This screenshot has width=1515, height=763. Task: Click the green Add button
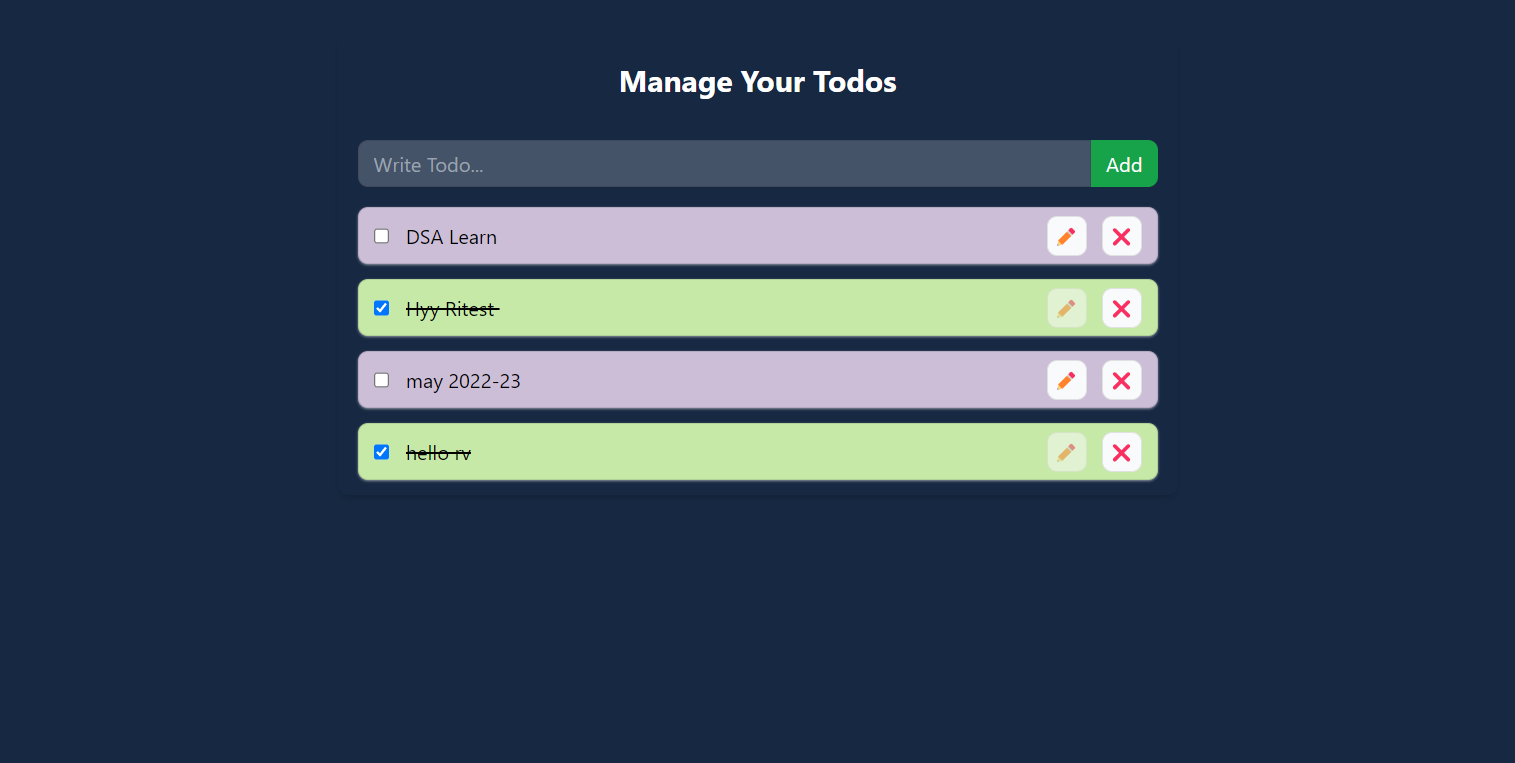click(1124, 164)
